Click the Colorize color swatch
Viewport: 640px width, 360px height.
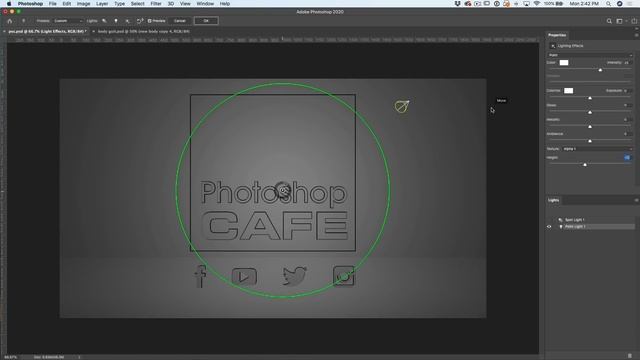(x=569, y=91)
